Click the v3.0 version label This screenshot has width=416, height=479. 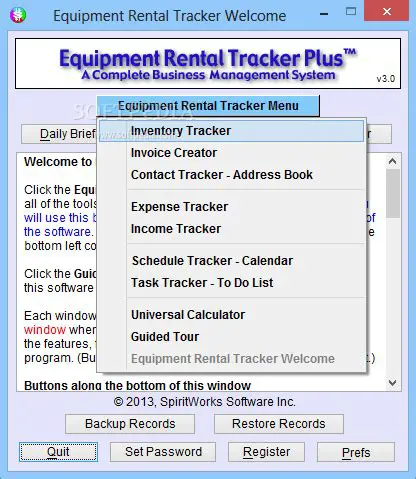click(x=386, y=79)
